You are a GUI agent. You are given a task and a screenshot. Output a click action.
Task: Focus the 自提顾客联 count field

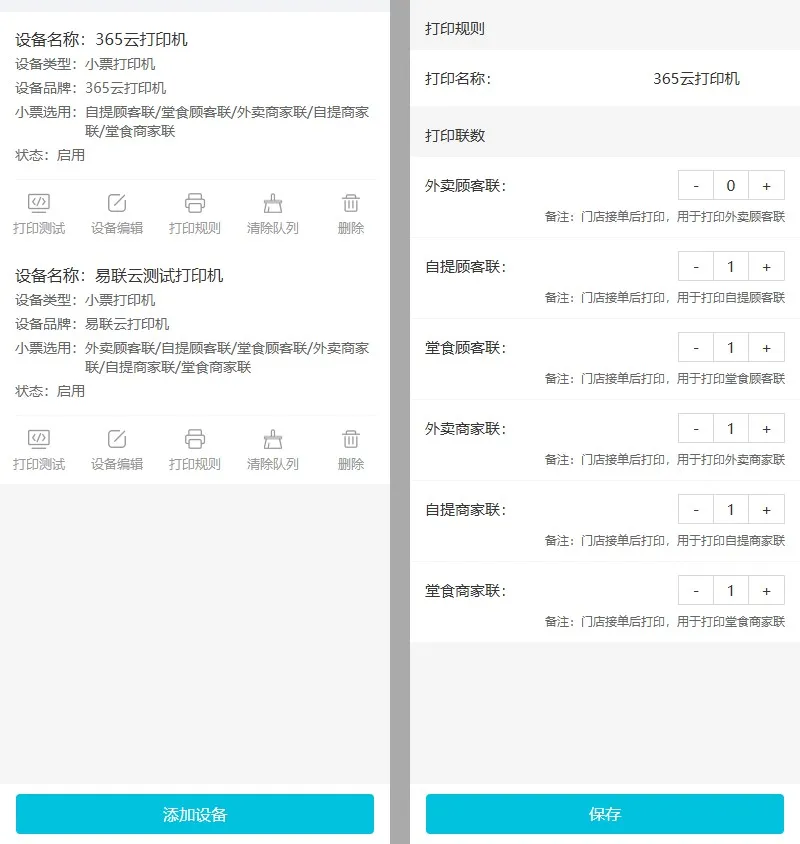click(x=731, y=266)
